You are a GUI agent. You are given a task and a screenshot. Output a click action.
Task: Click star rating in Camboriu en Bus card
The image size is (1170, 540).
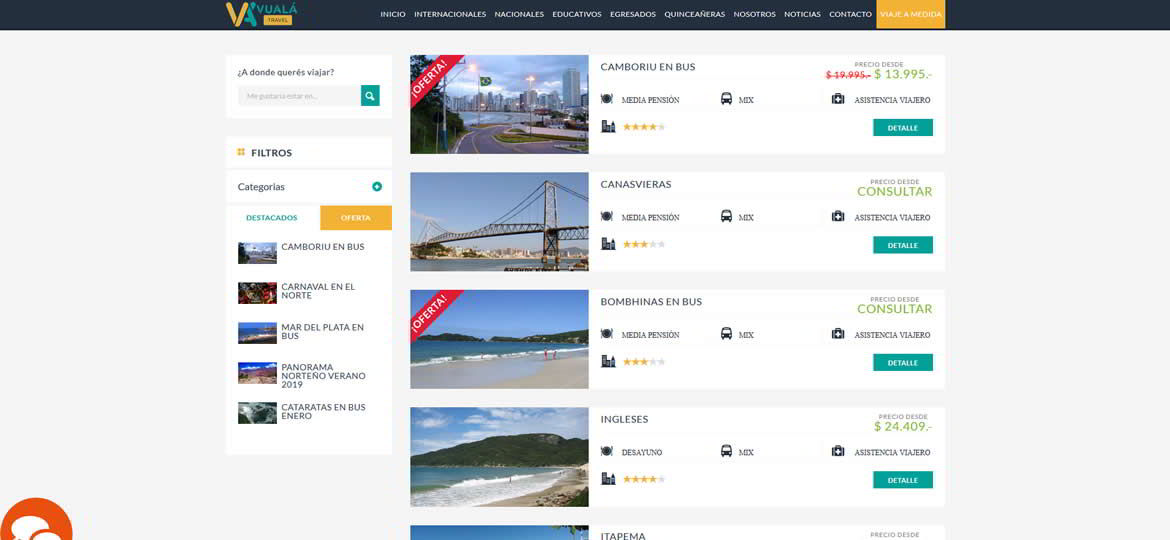point(644,127)
